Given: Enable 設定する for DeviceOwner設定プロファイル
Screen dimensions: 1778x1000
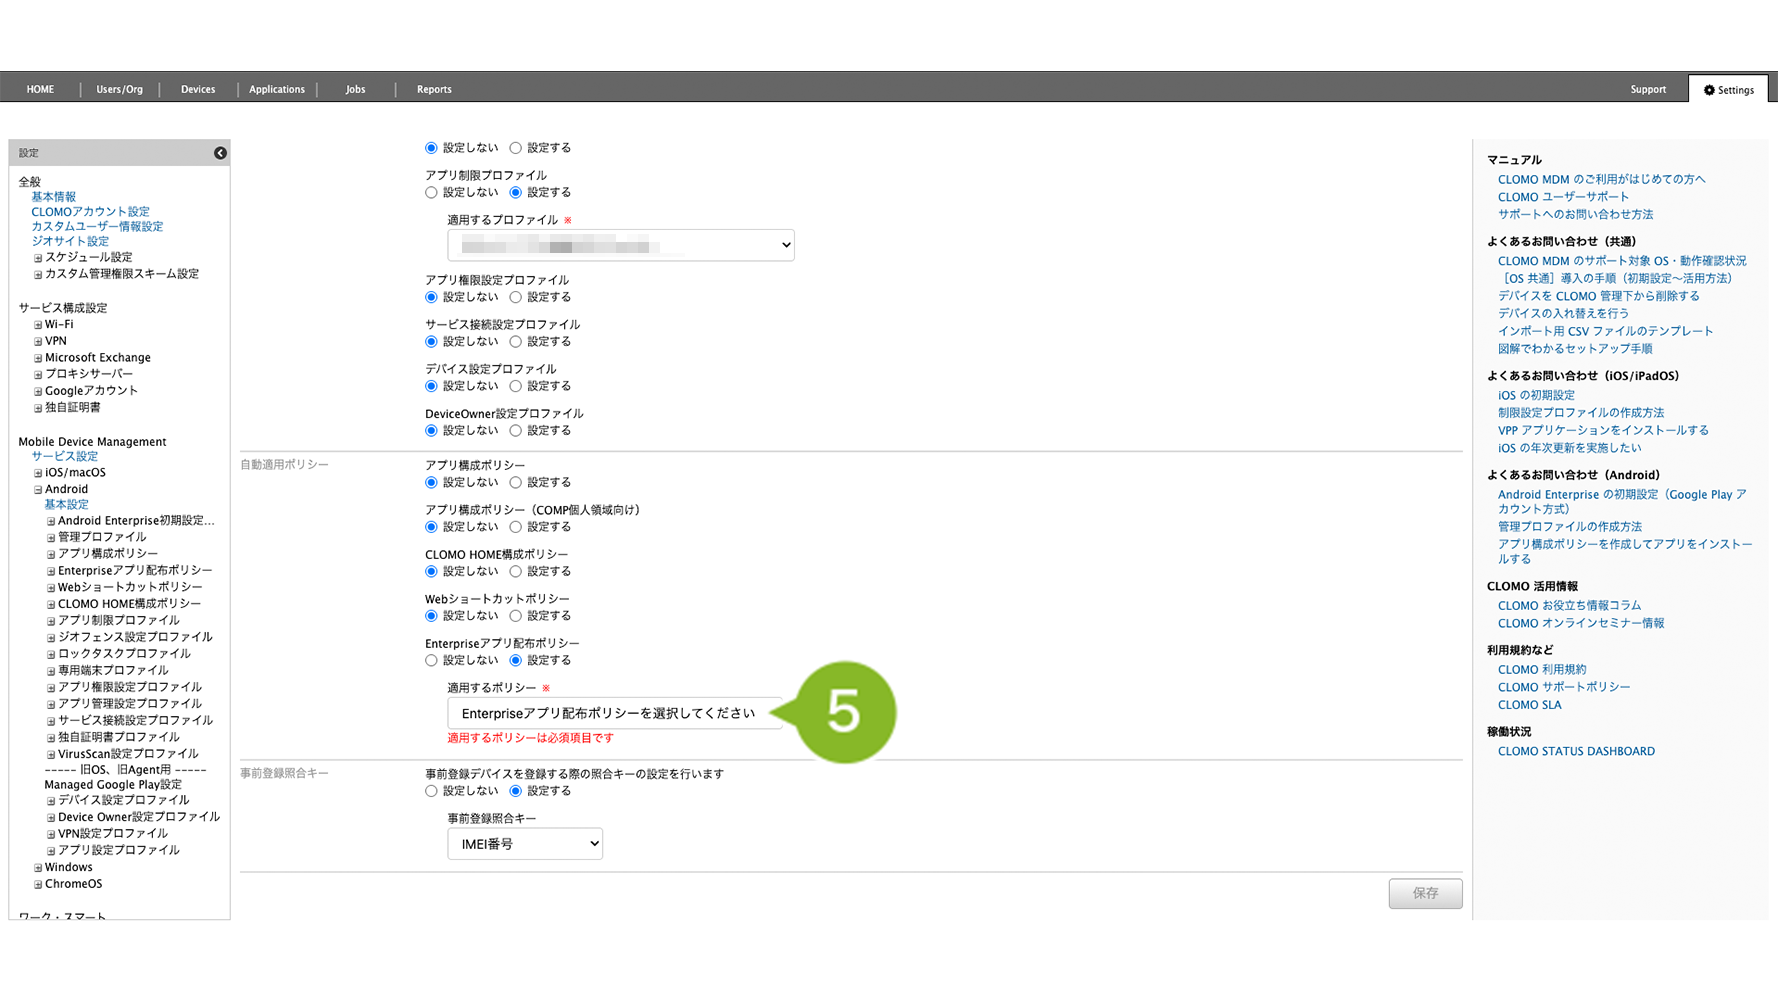Looking at the screenshot, I should 516,431.
